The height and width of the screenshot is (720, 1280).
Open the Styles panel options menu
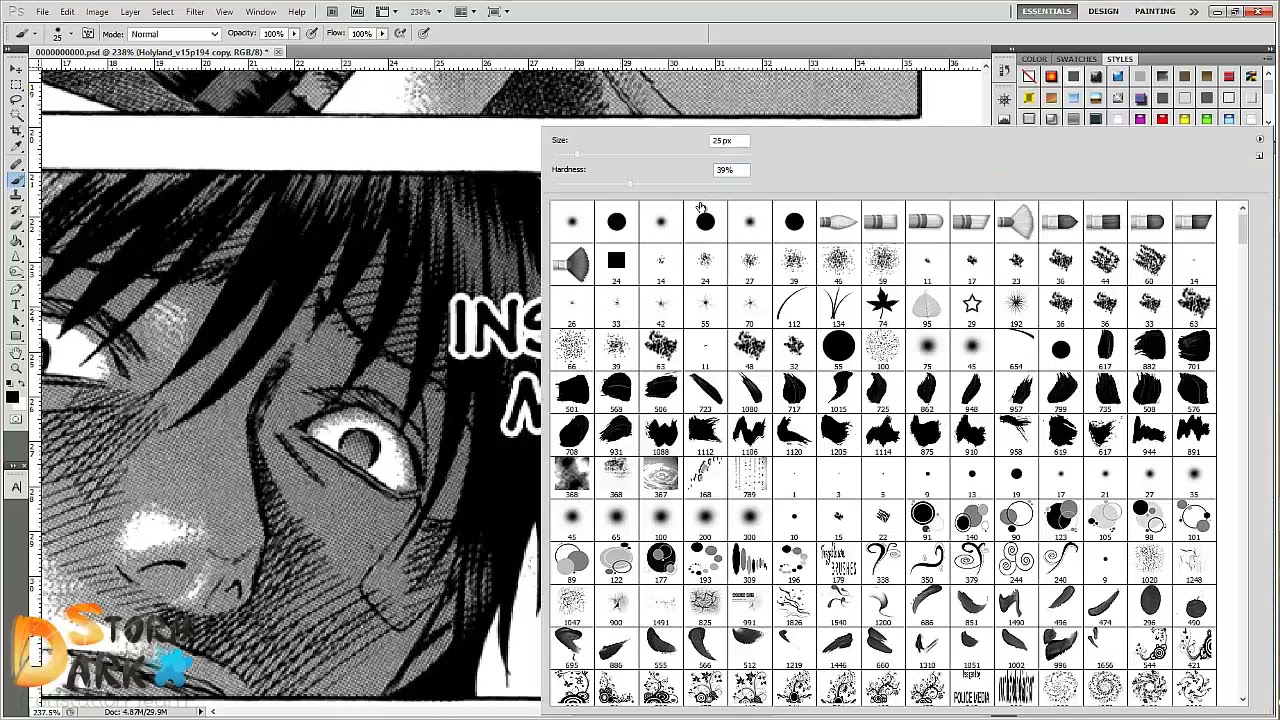point(1268,59)
